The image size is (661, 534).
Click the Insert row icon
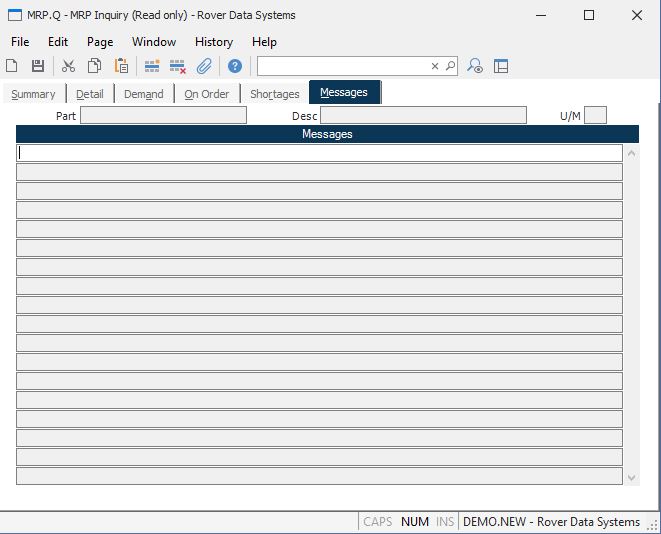pos(152,66)
